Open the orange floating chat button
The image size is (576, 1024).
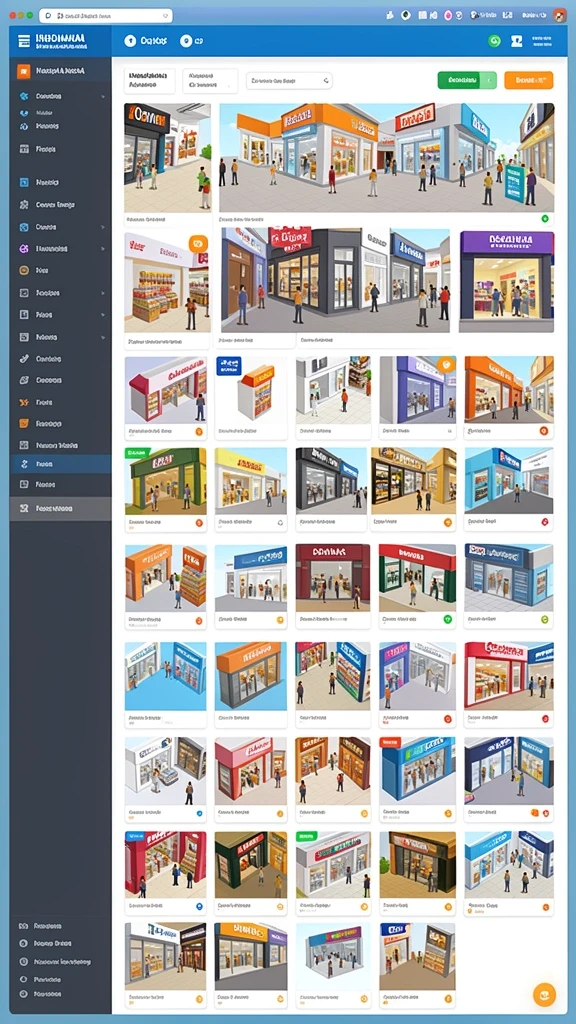click(544, 994)
